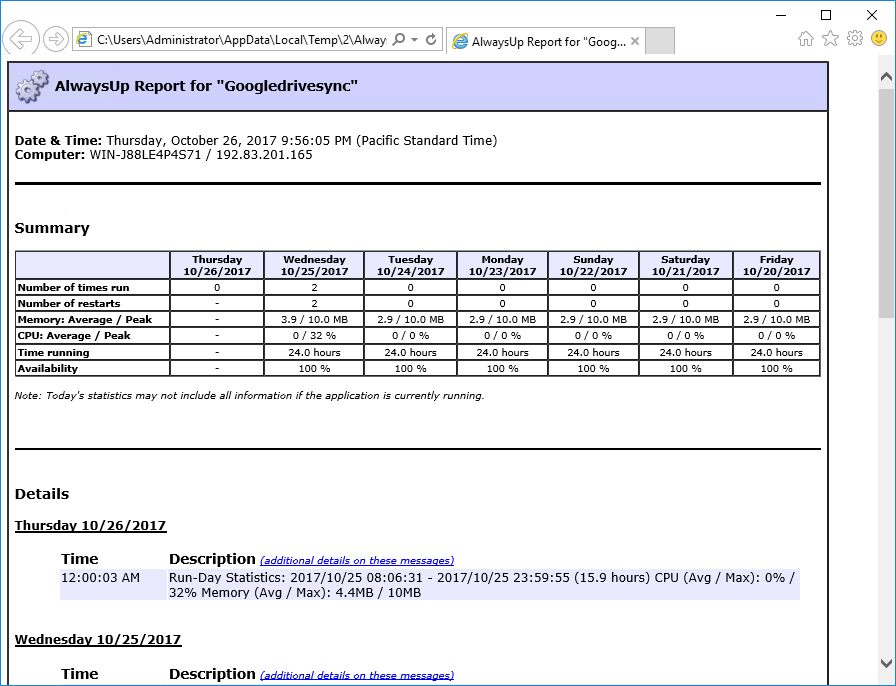Image resolution: width=896 pixels, height=686 pixels.
Task: Click the scrollbar up arrow
Action: coord(886,77)
